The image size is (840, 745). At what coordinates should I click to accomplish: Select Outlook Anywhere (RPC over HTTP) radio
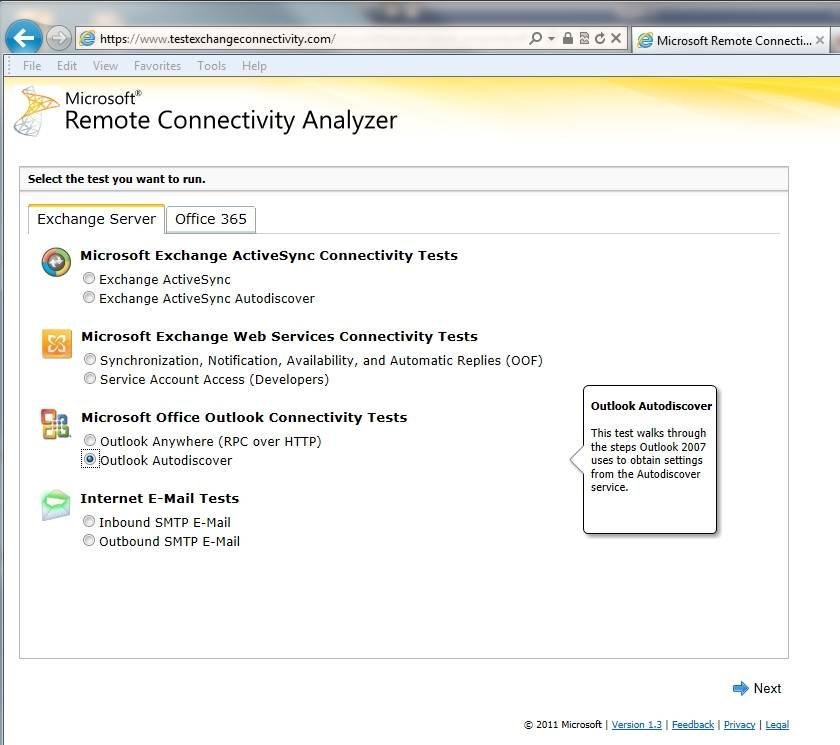coord(90,440)
